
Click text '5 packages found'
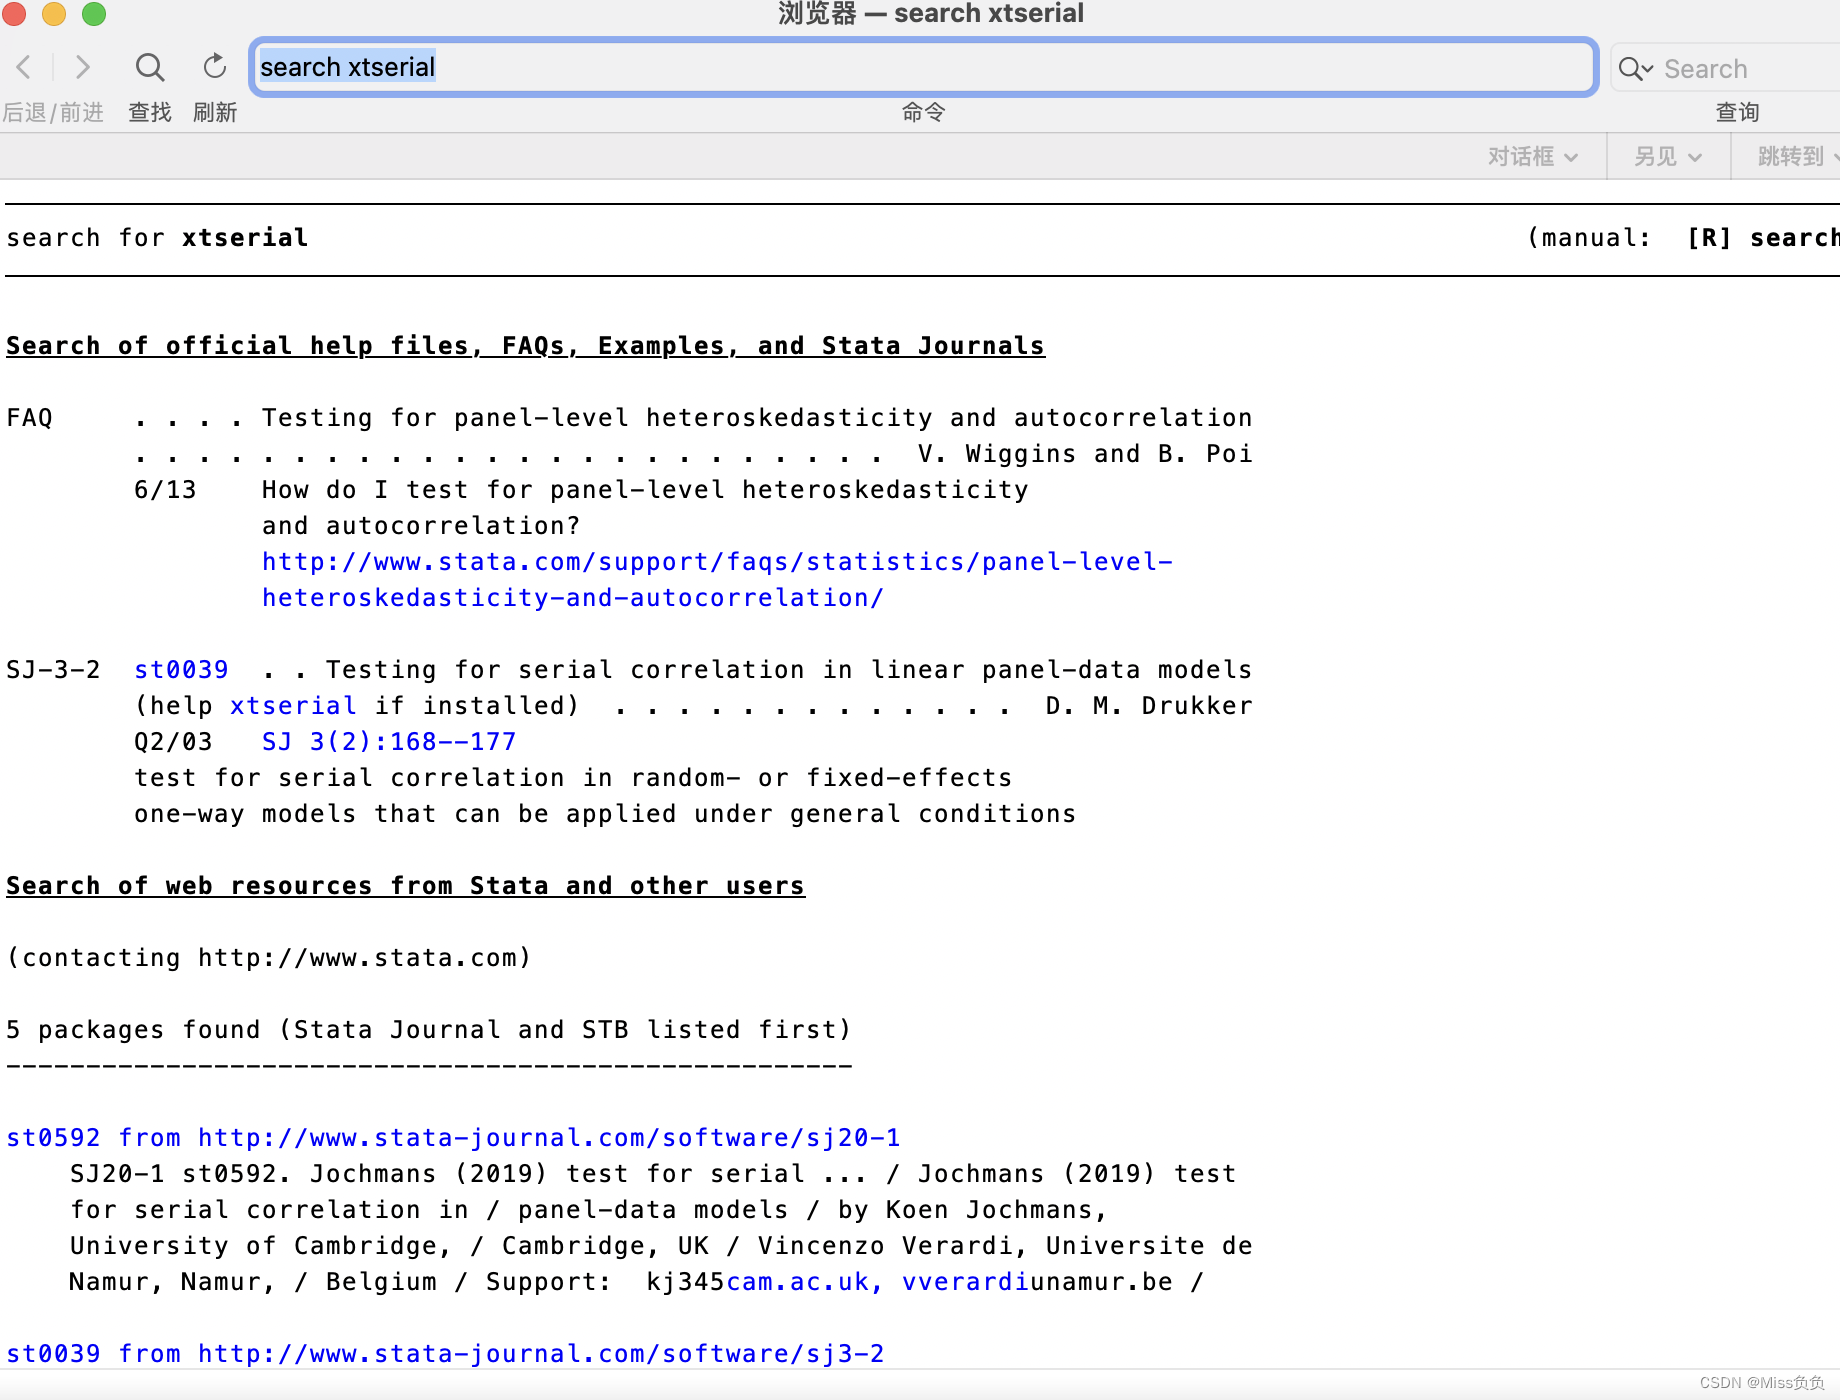pyautogui.click(x=133, y=1030)
